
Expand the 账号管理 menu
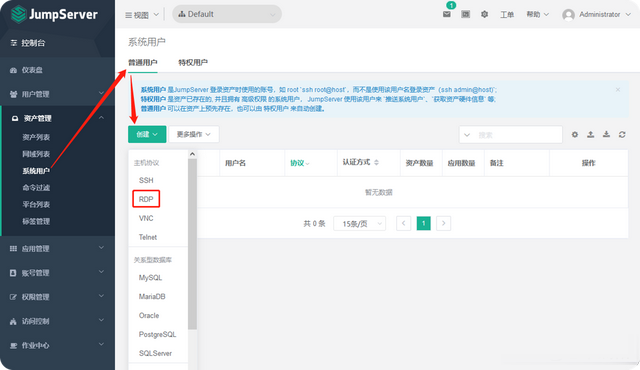57,273
